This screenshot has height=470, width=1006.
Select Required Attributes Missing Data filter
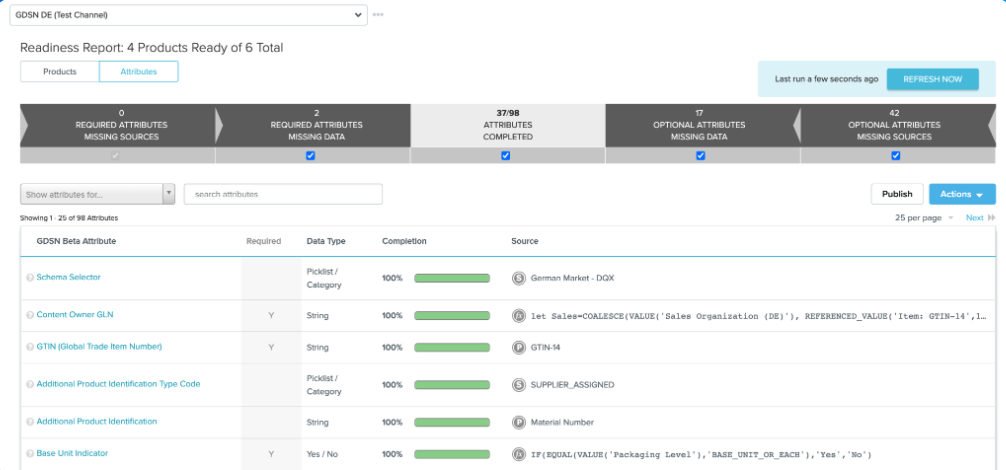313,125
